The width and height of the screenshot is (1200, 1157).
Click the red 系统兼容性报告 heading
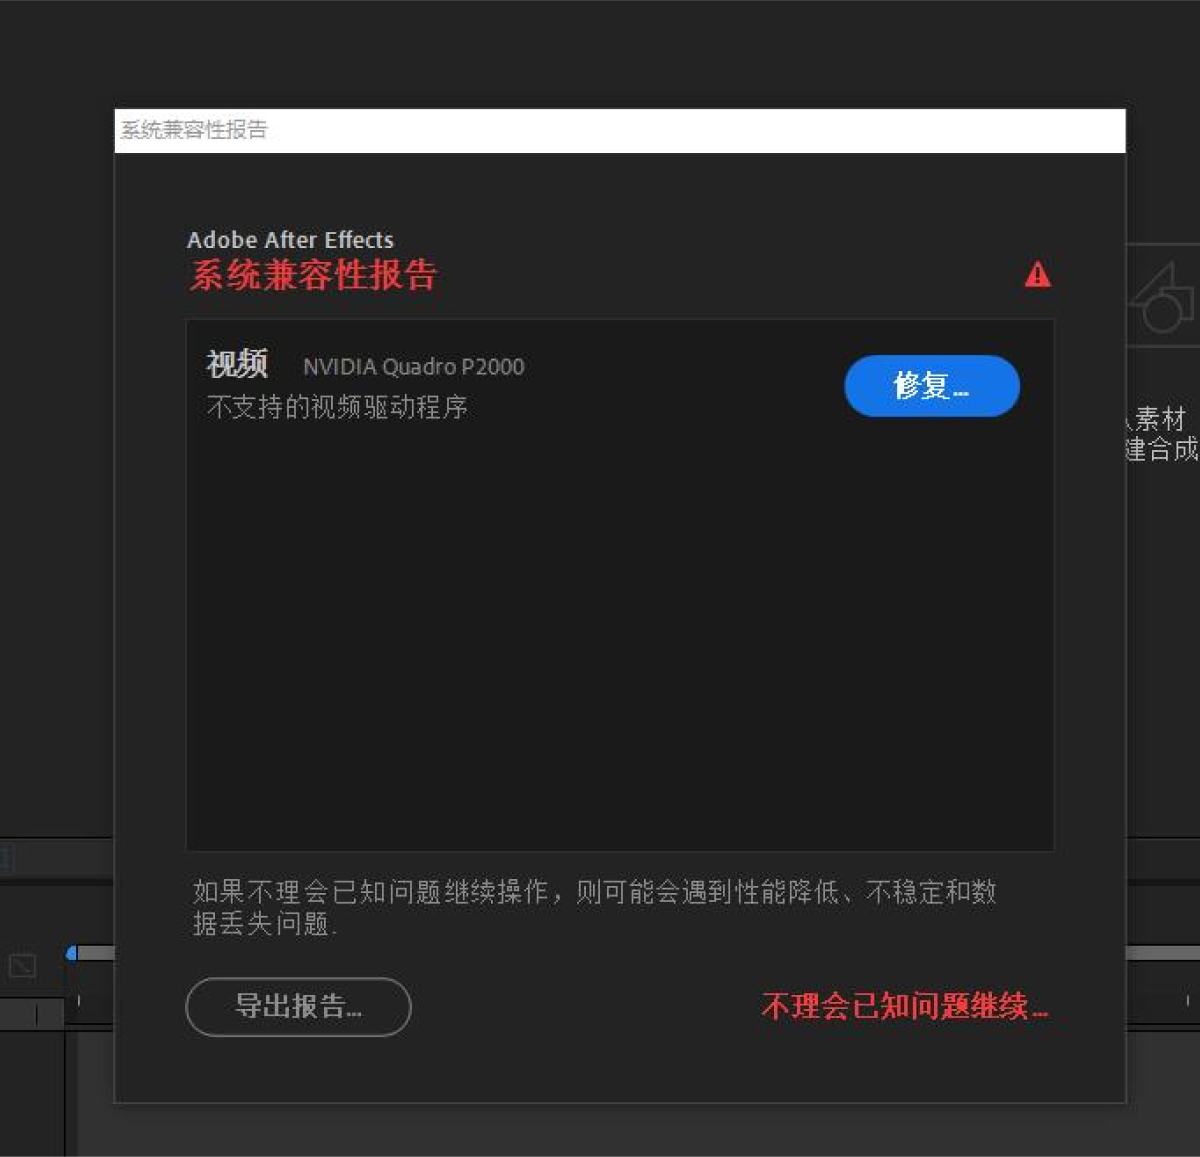click(313, 275)
